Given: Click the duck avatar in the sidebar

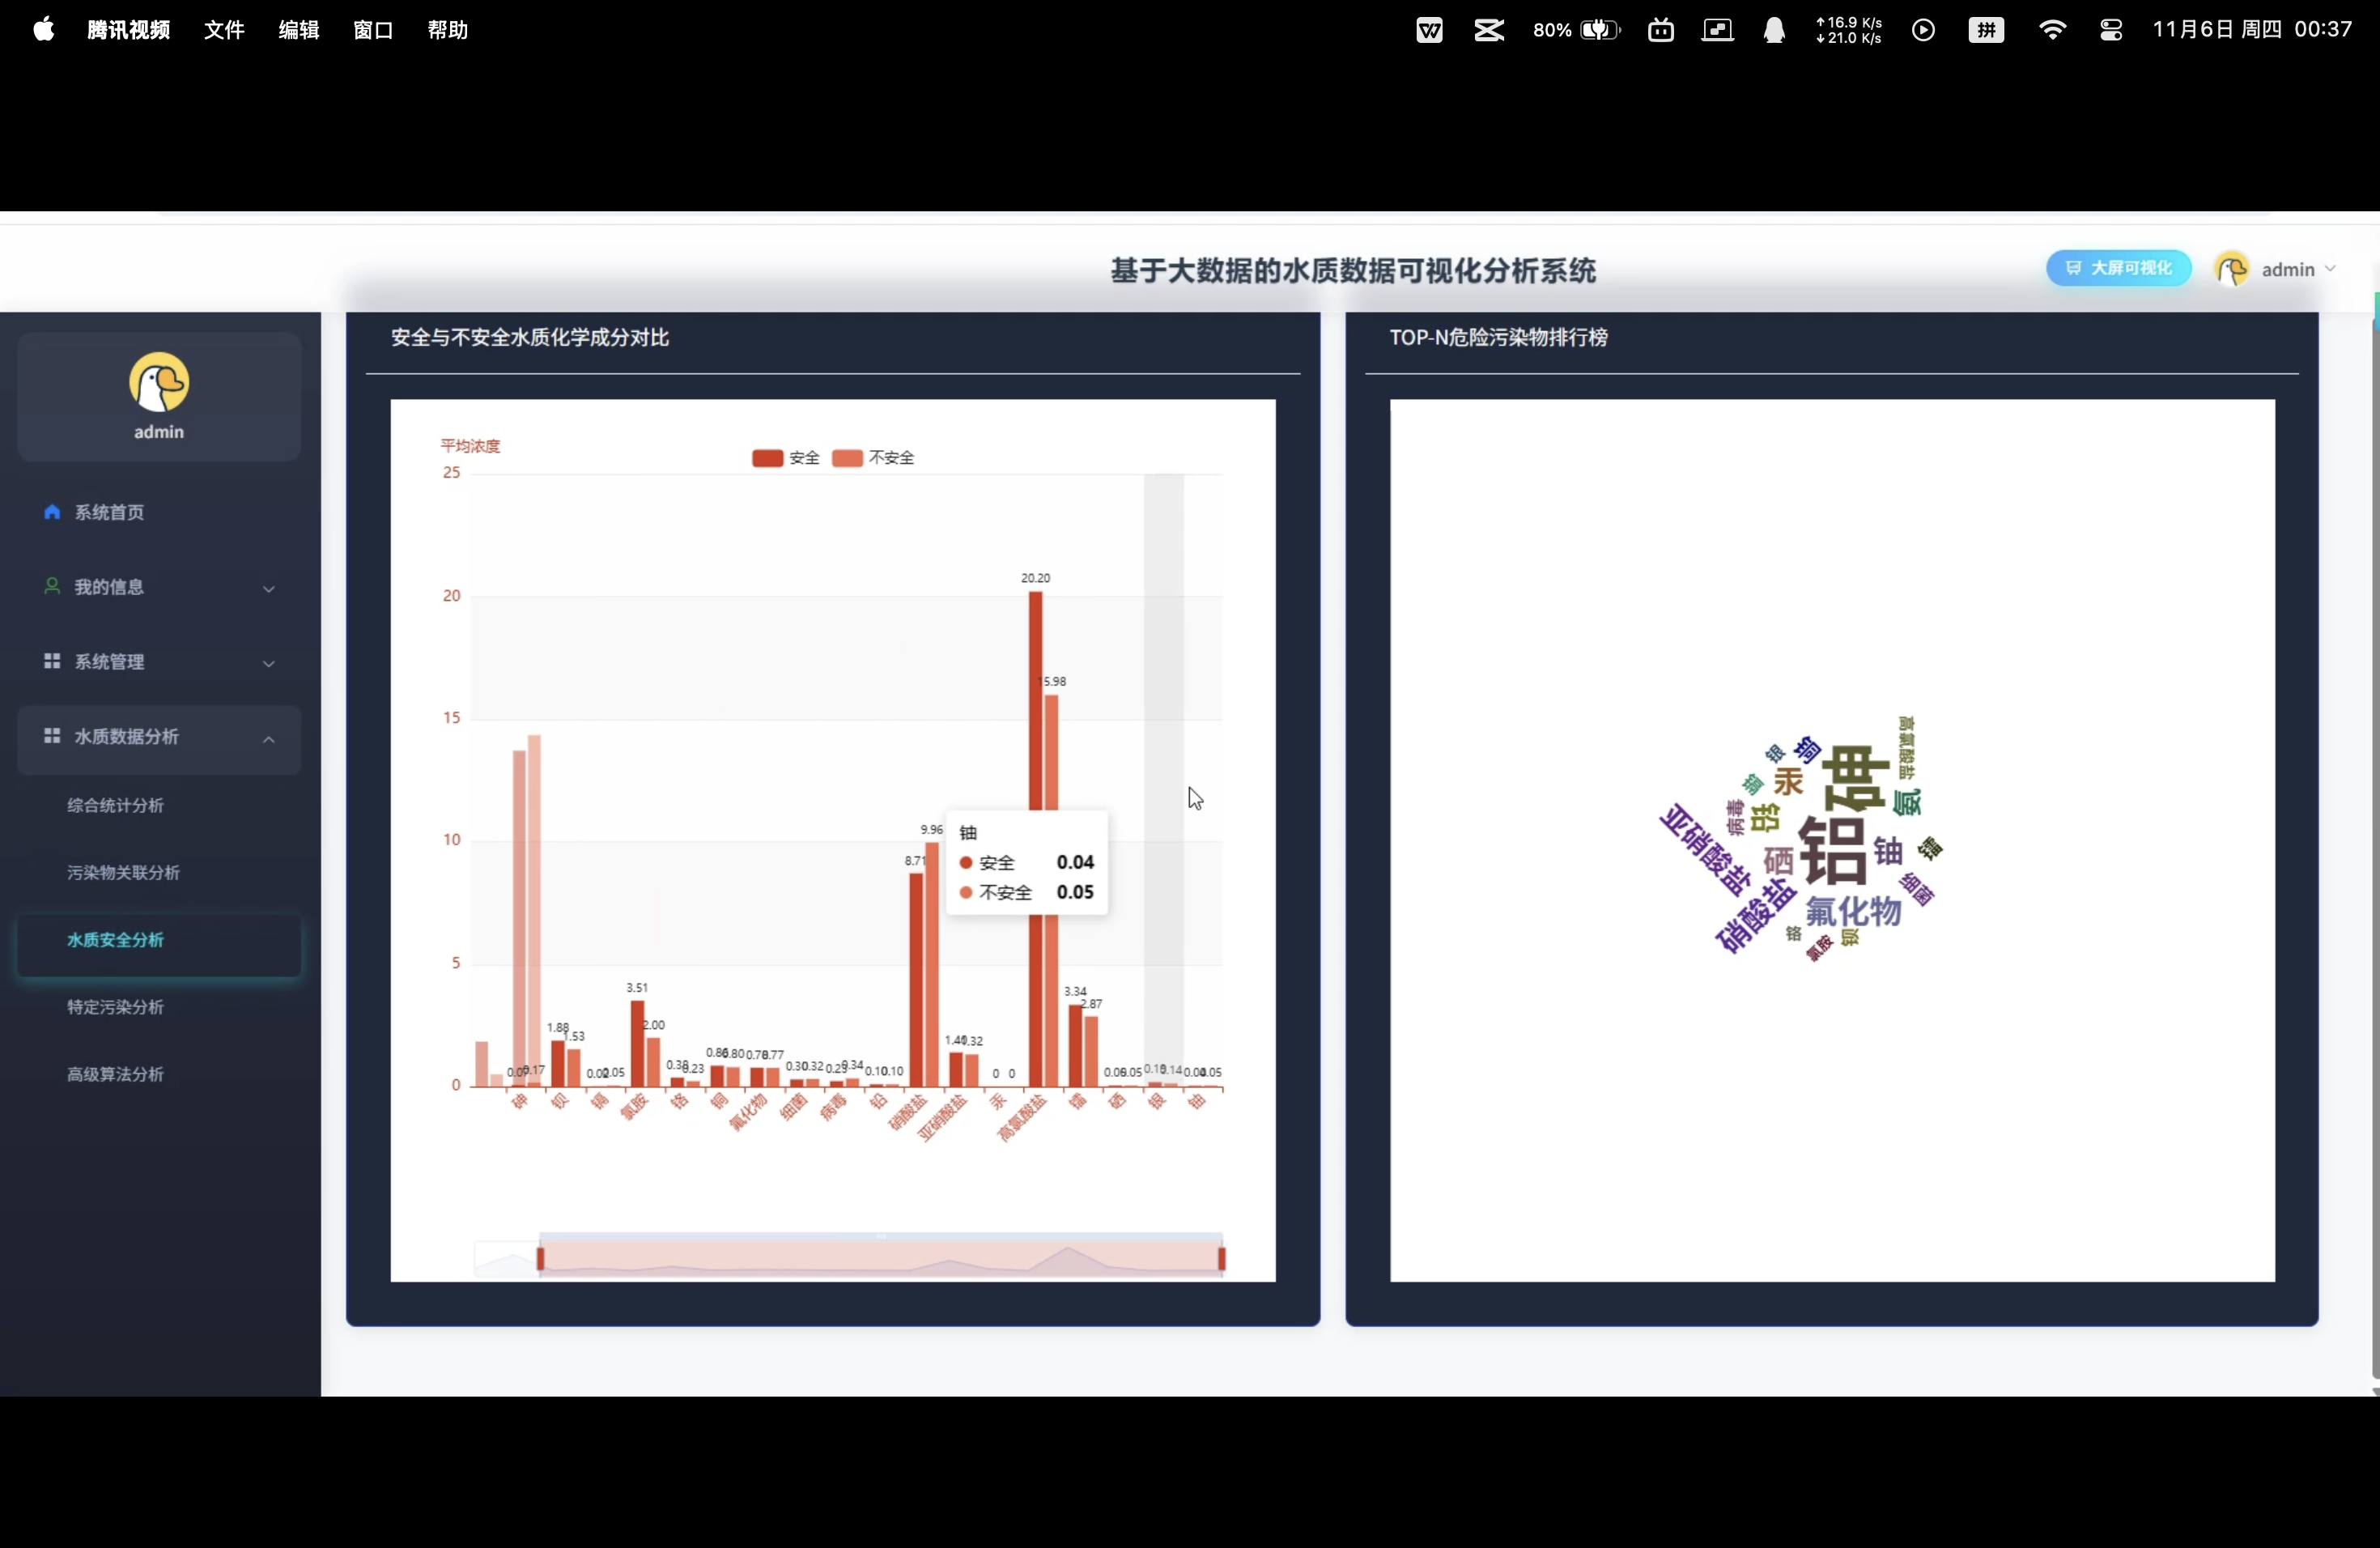Looking at the screenshot, I should click(159, 382).
